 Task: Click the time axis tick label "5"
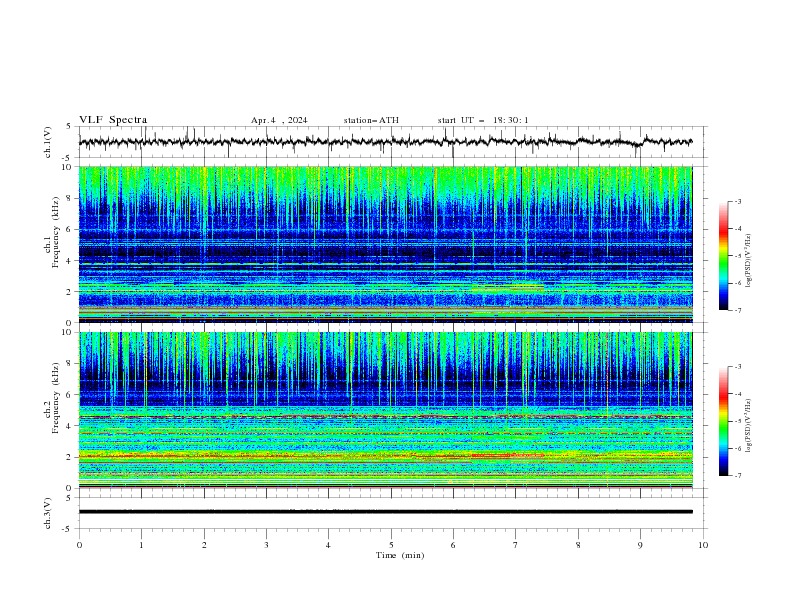pos(391,545)
